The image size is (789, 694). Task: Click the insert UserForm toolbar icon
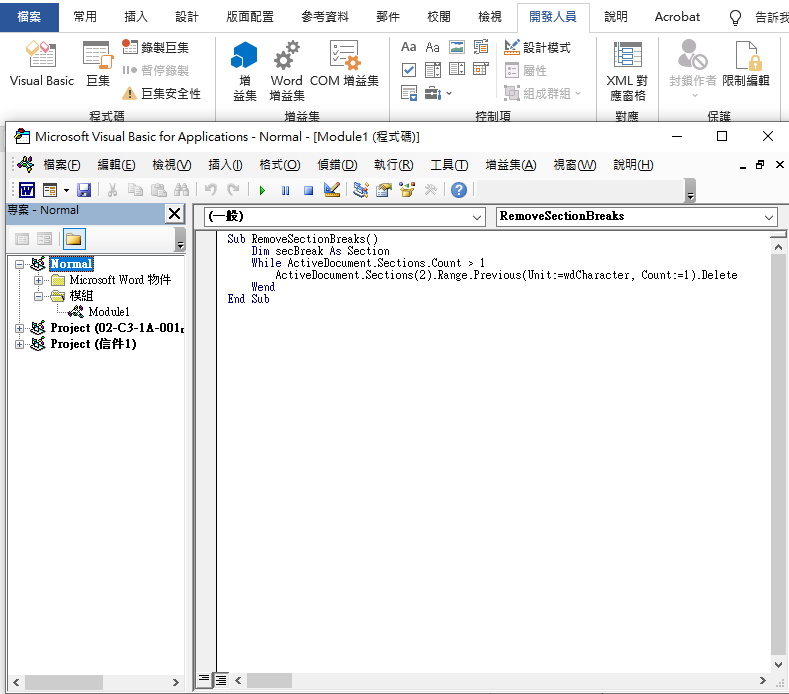click(50, 190)
